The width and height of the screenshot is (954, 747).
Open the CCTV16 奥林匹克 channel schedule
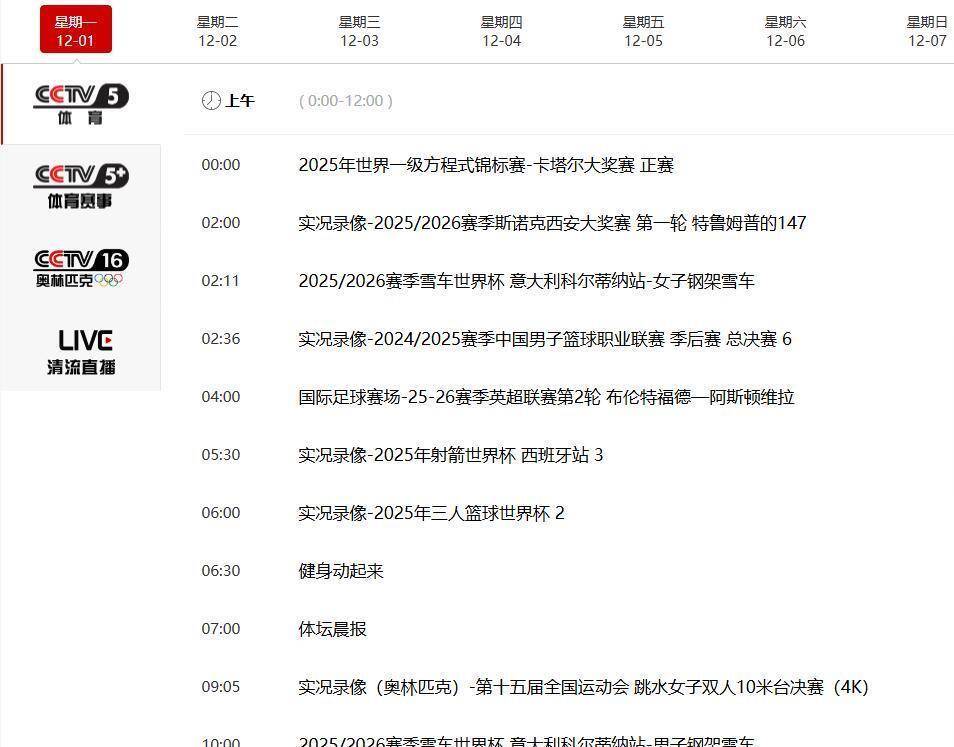coord(81,268)
